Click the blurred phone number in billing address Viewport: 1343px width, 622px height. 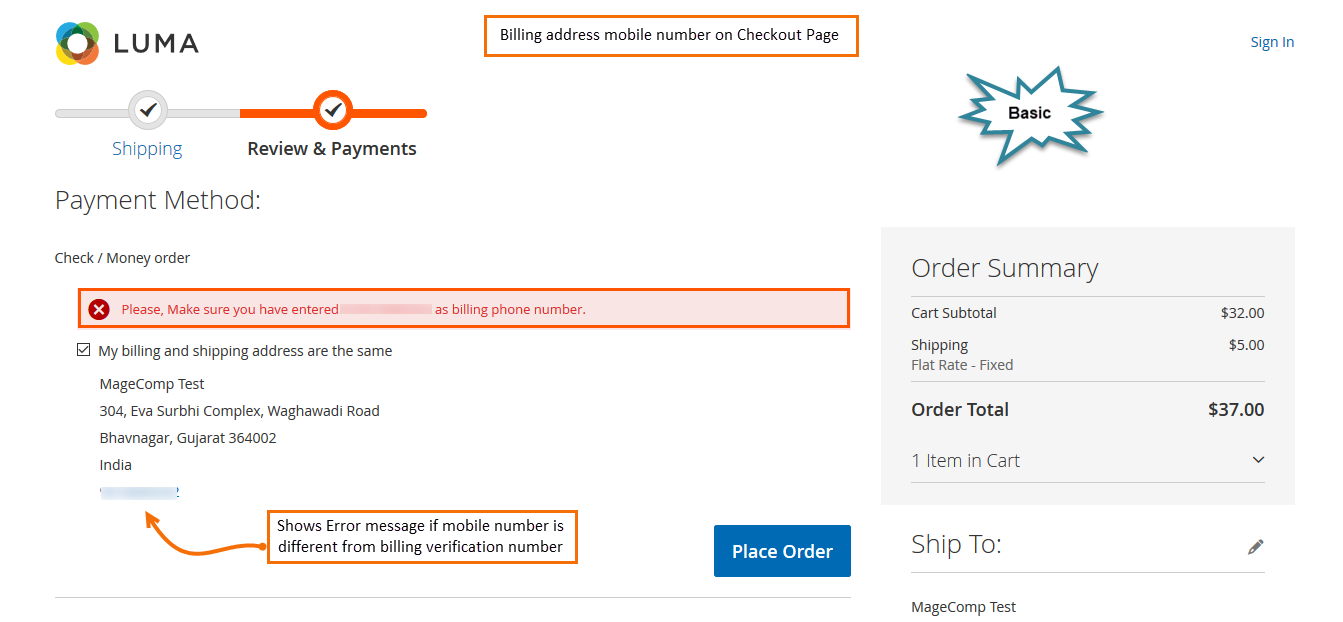point(139,492)
